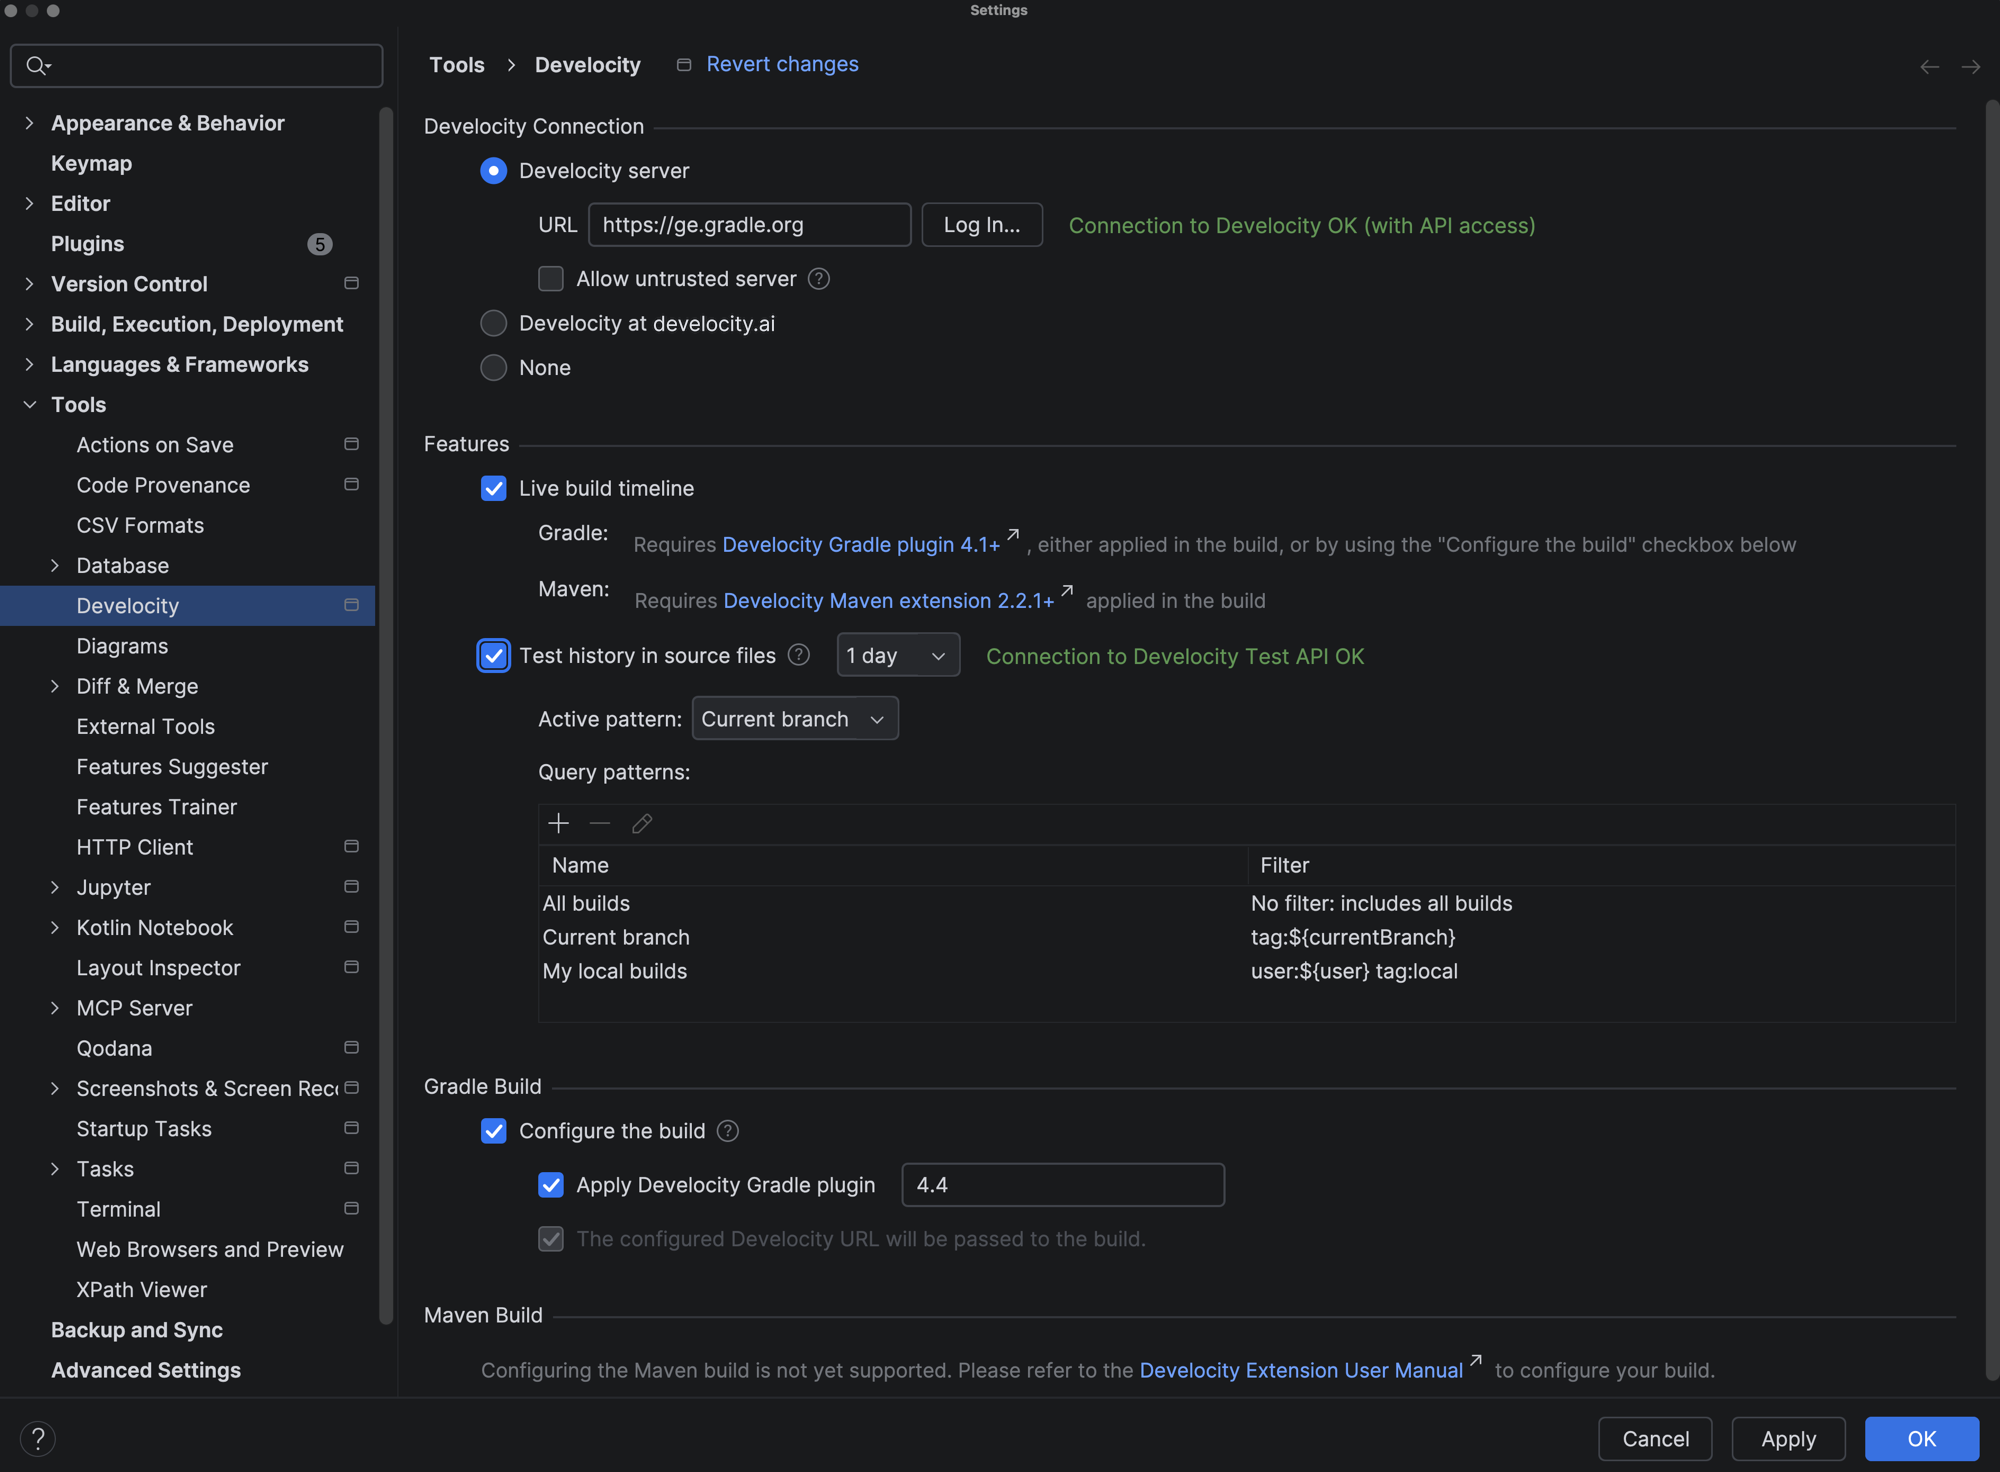Expand the Database node under Tools
This screenshot has height=1472, width=2000.
pos(55,566)
